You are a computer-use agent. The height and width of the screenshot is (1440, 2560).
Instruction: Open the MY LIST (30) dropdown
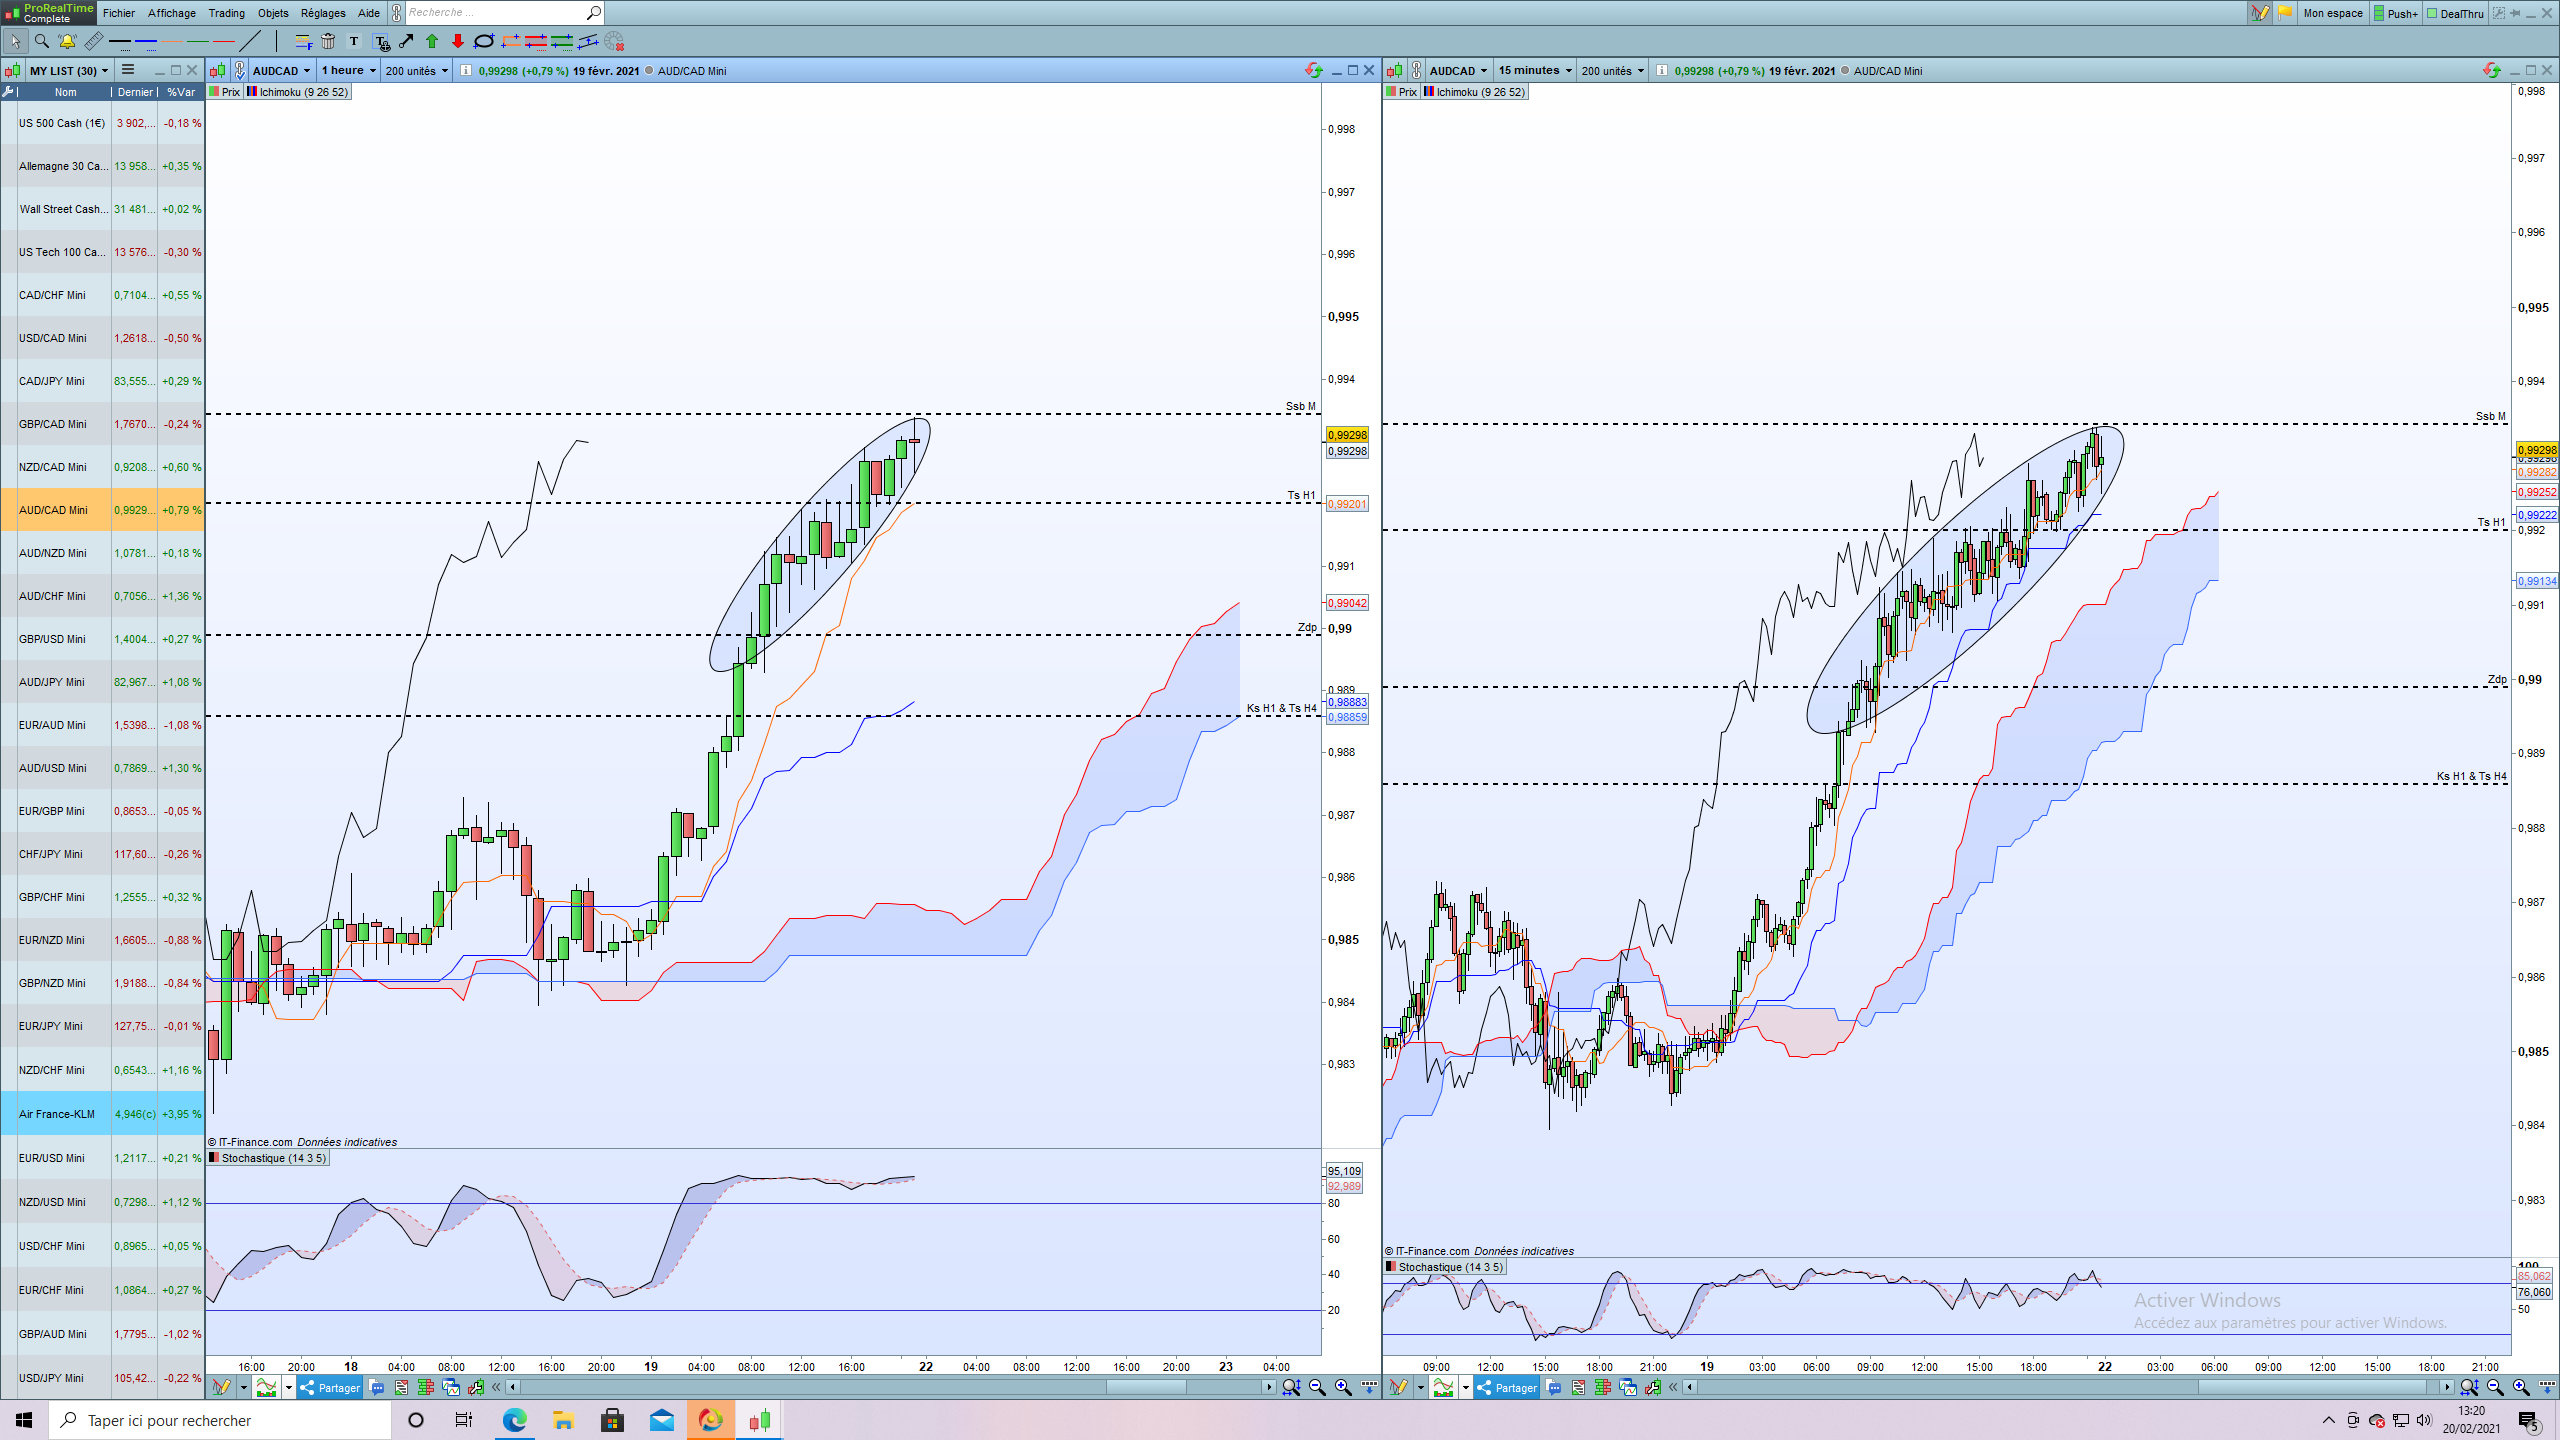tap(68, 71)
